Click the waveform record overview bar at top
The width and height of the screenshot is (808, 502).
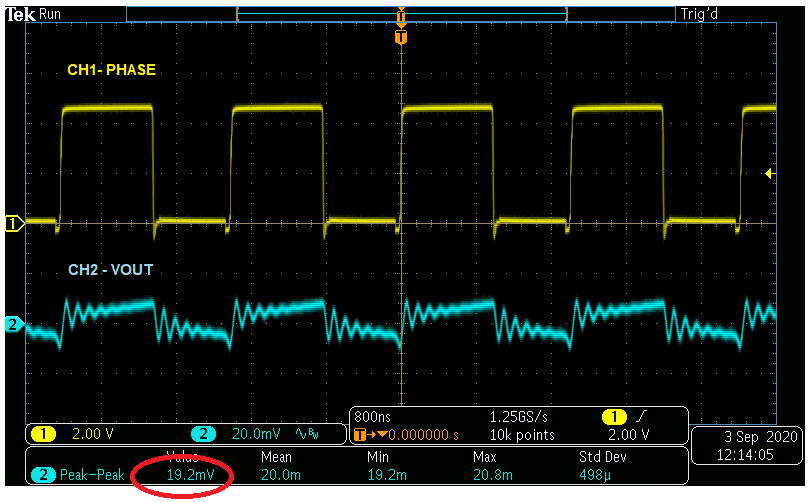(x=401, y=14)
